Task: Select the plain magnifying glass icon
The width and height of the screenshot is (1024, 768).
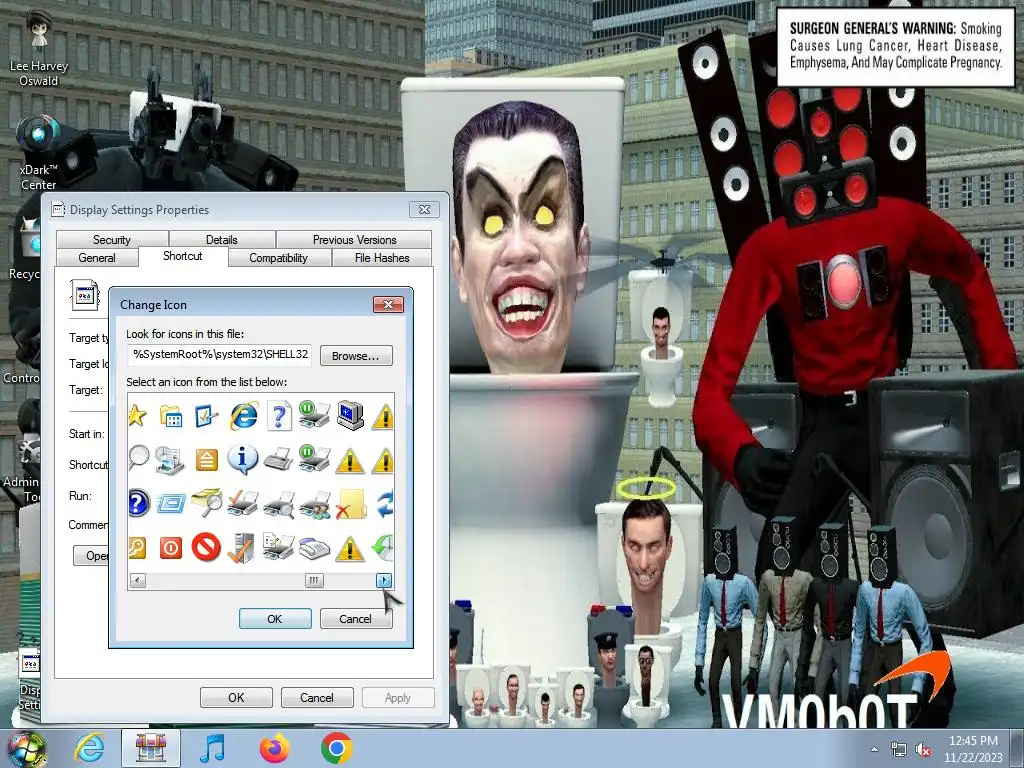Action: click(x=138, y=458)
